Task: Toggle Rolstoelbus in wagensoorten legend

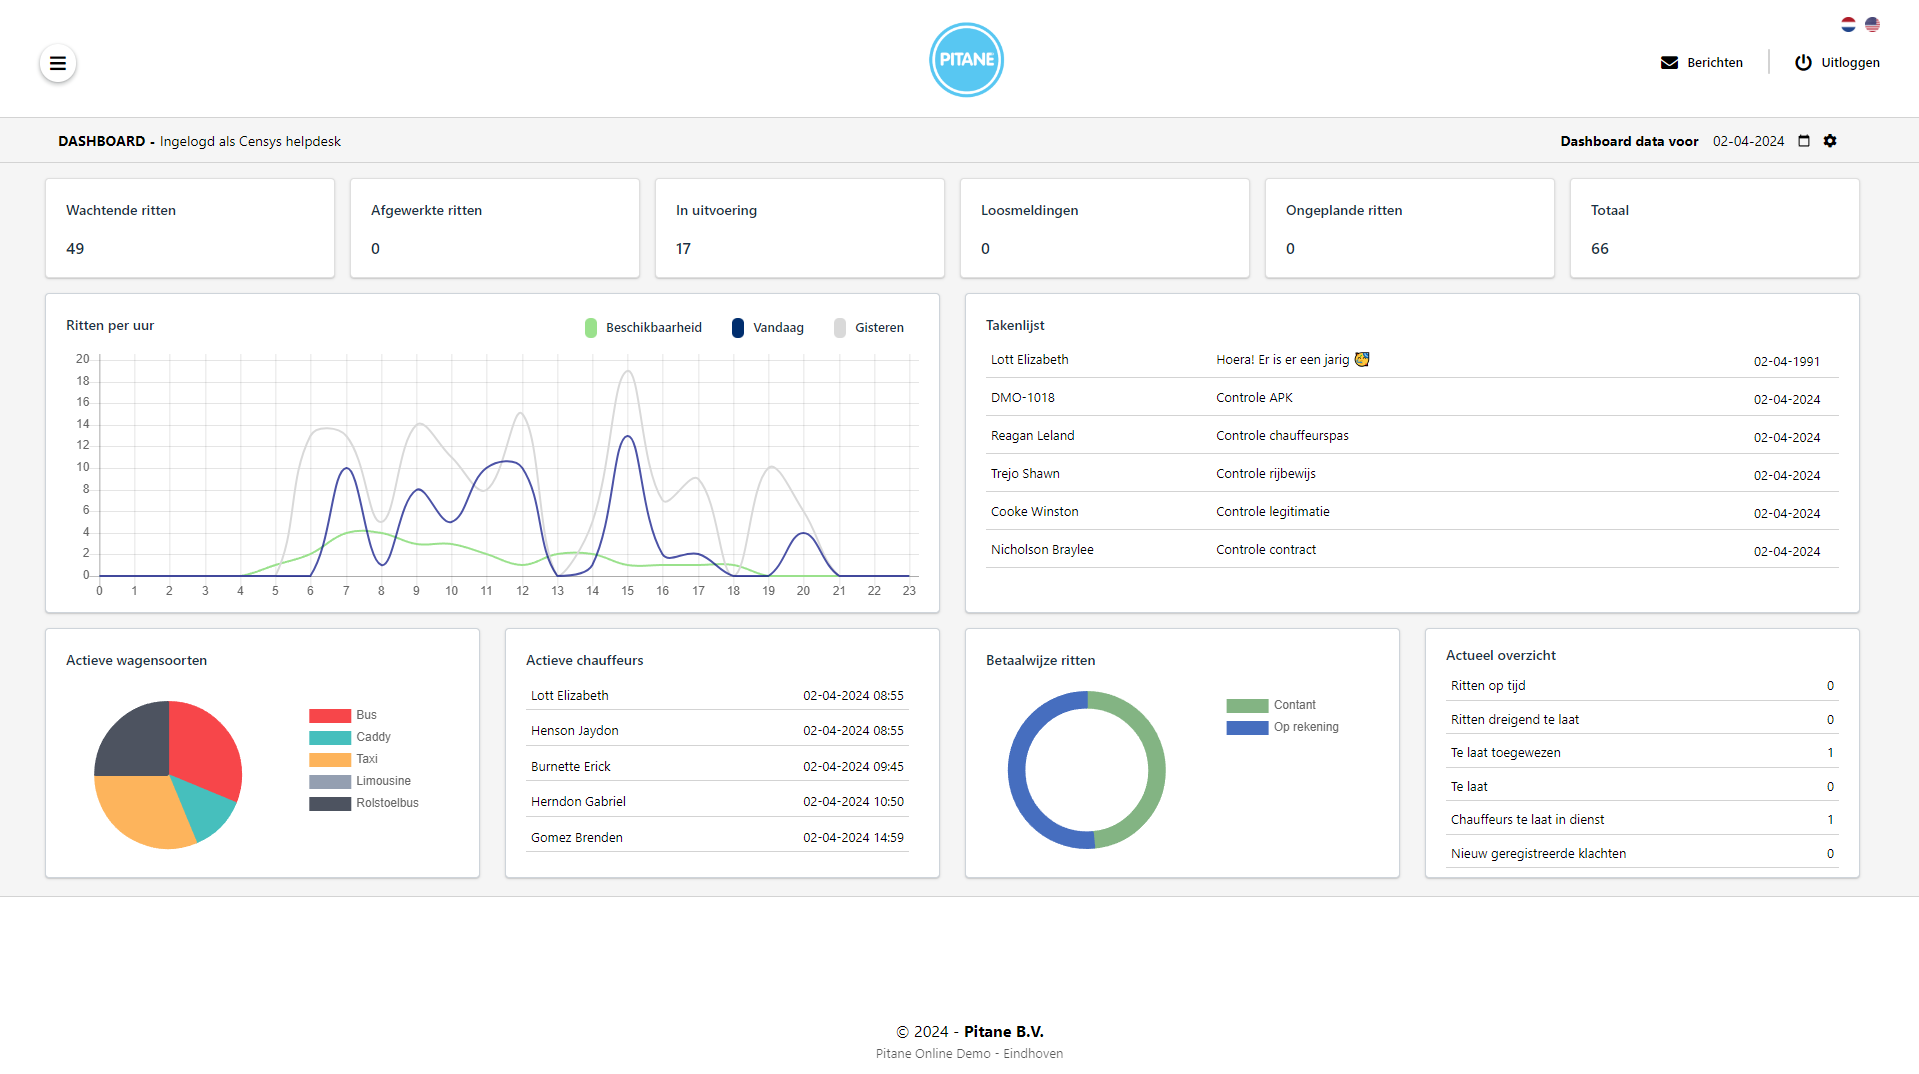Action: click(x=364, y=803)
